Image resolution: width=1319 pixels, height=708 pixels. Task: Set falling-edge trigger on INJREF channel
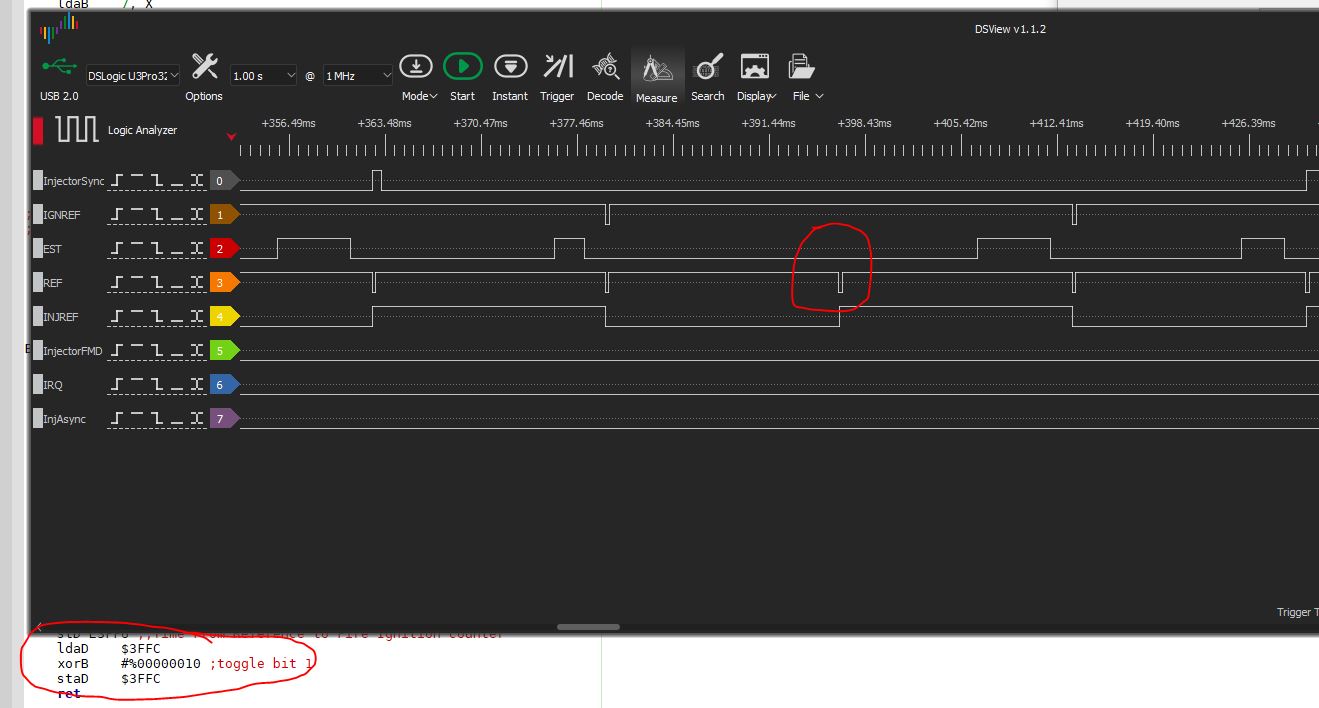[x=157, y=317]
